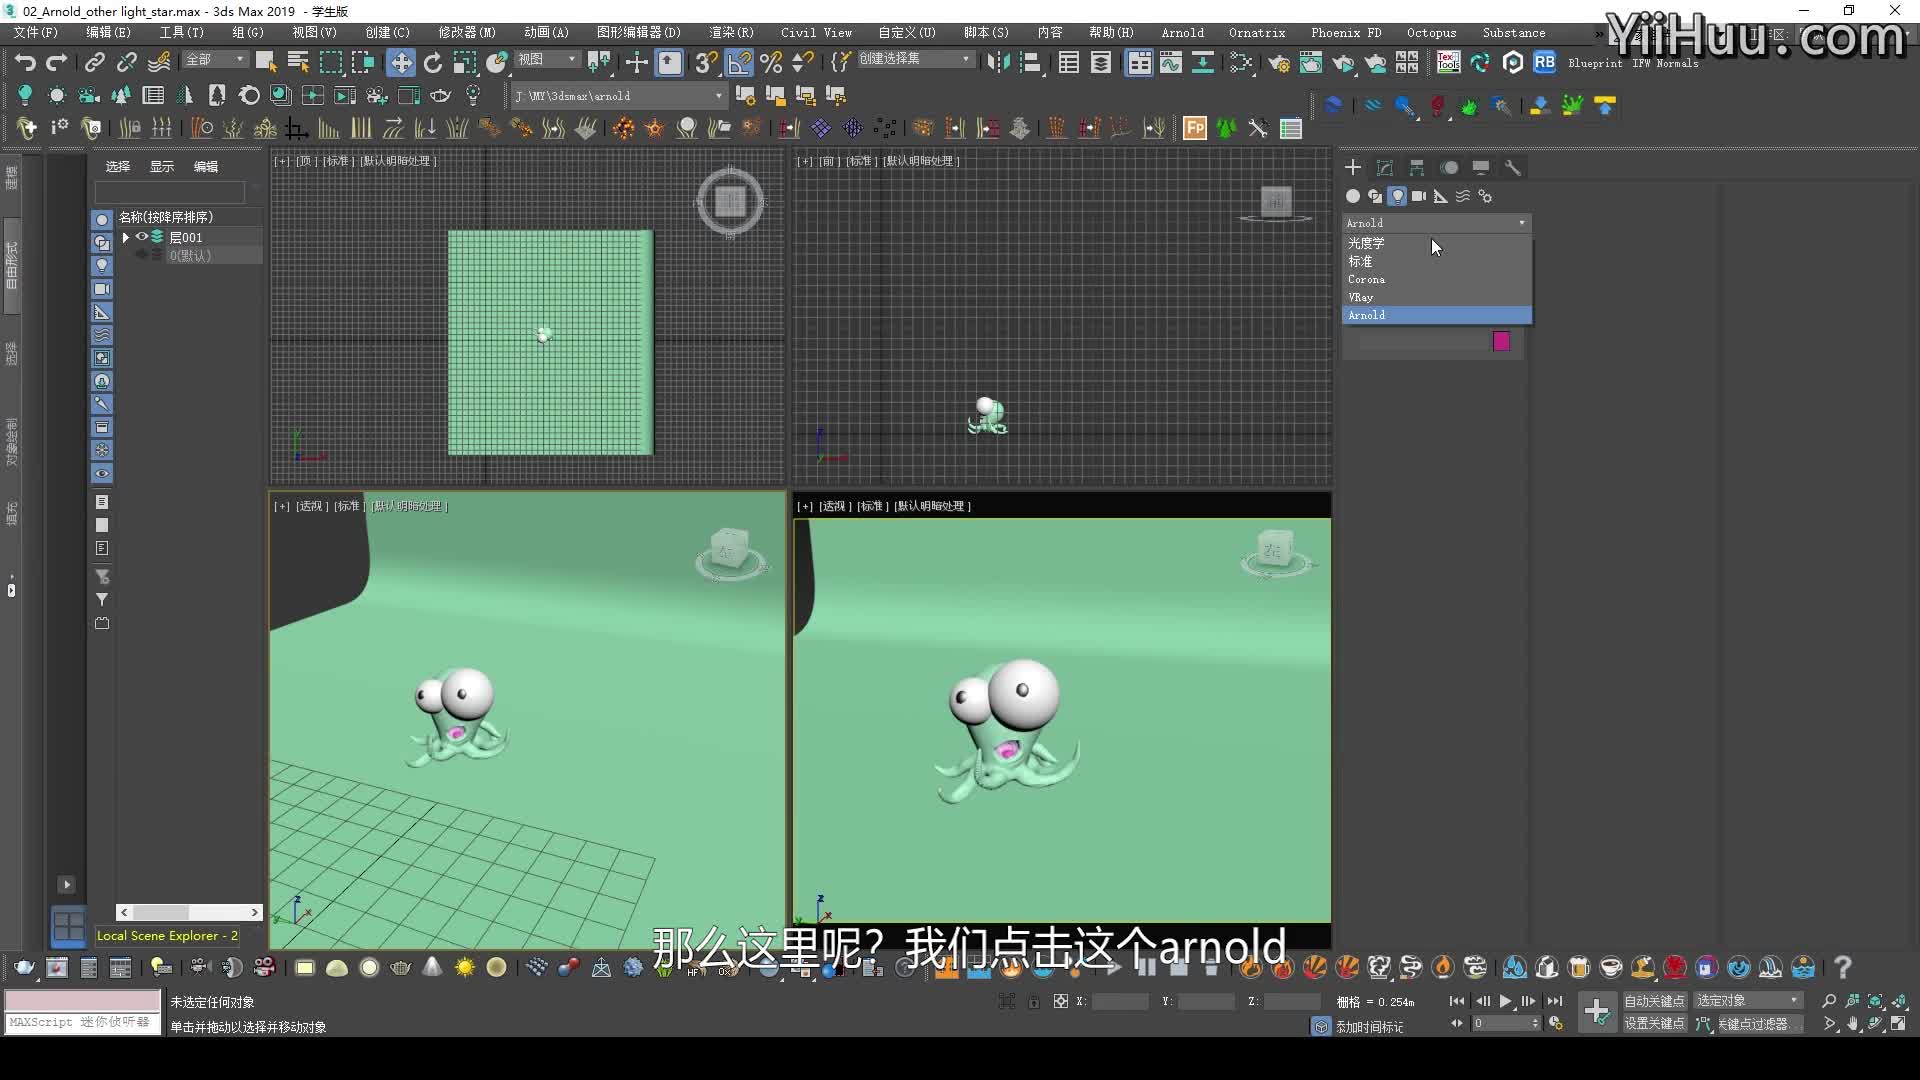Activate the Select and Scale tool
The height and width of the screenshot is (1080, 1920).
click(465, 62)
